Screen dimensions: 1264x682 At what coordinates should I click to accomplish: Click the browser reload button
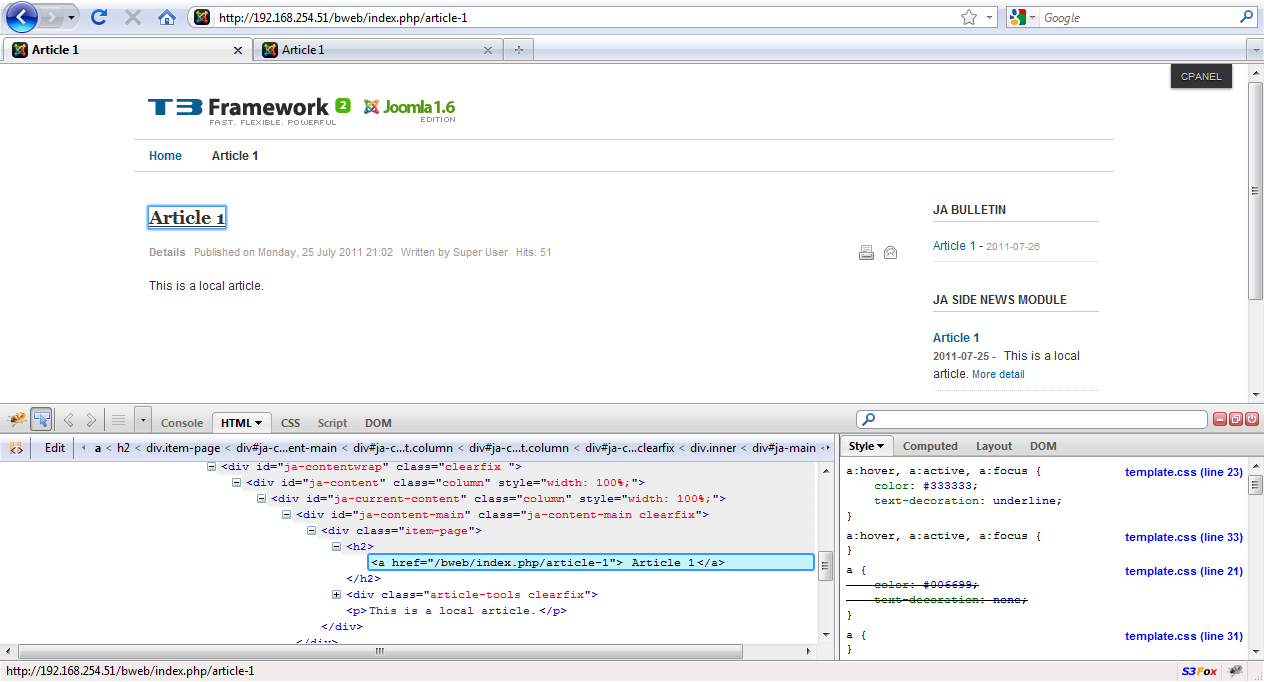point(99,17)
